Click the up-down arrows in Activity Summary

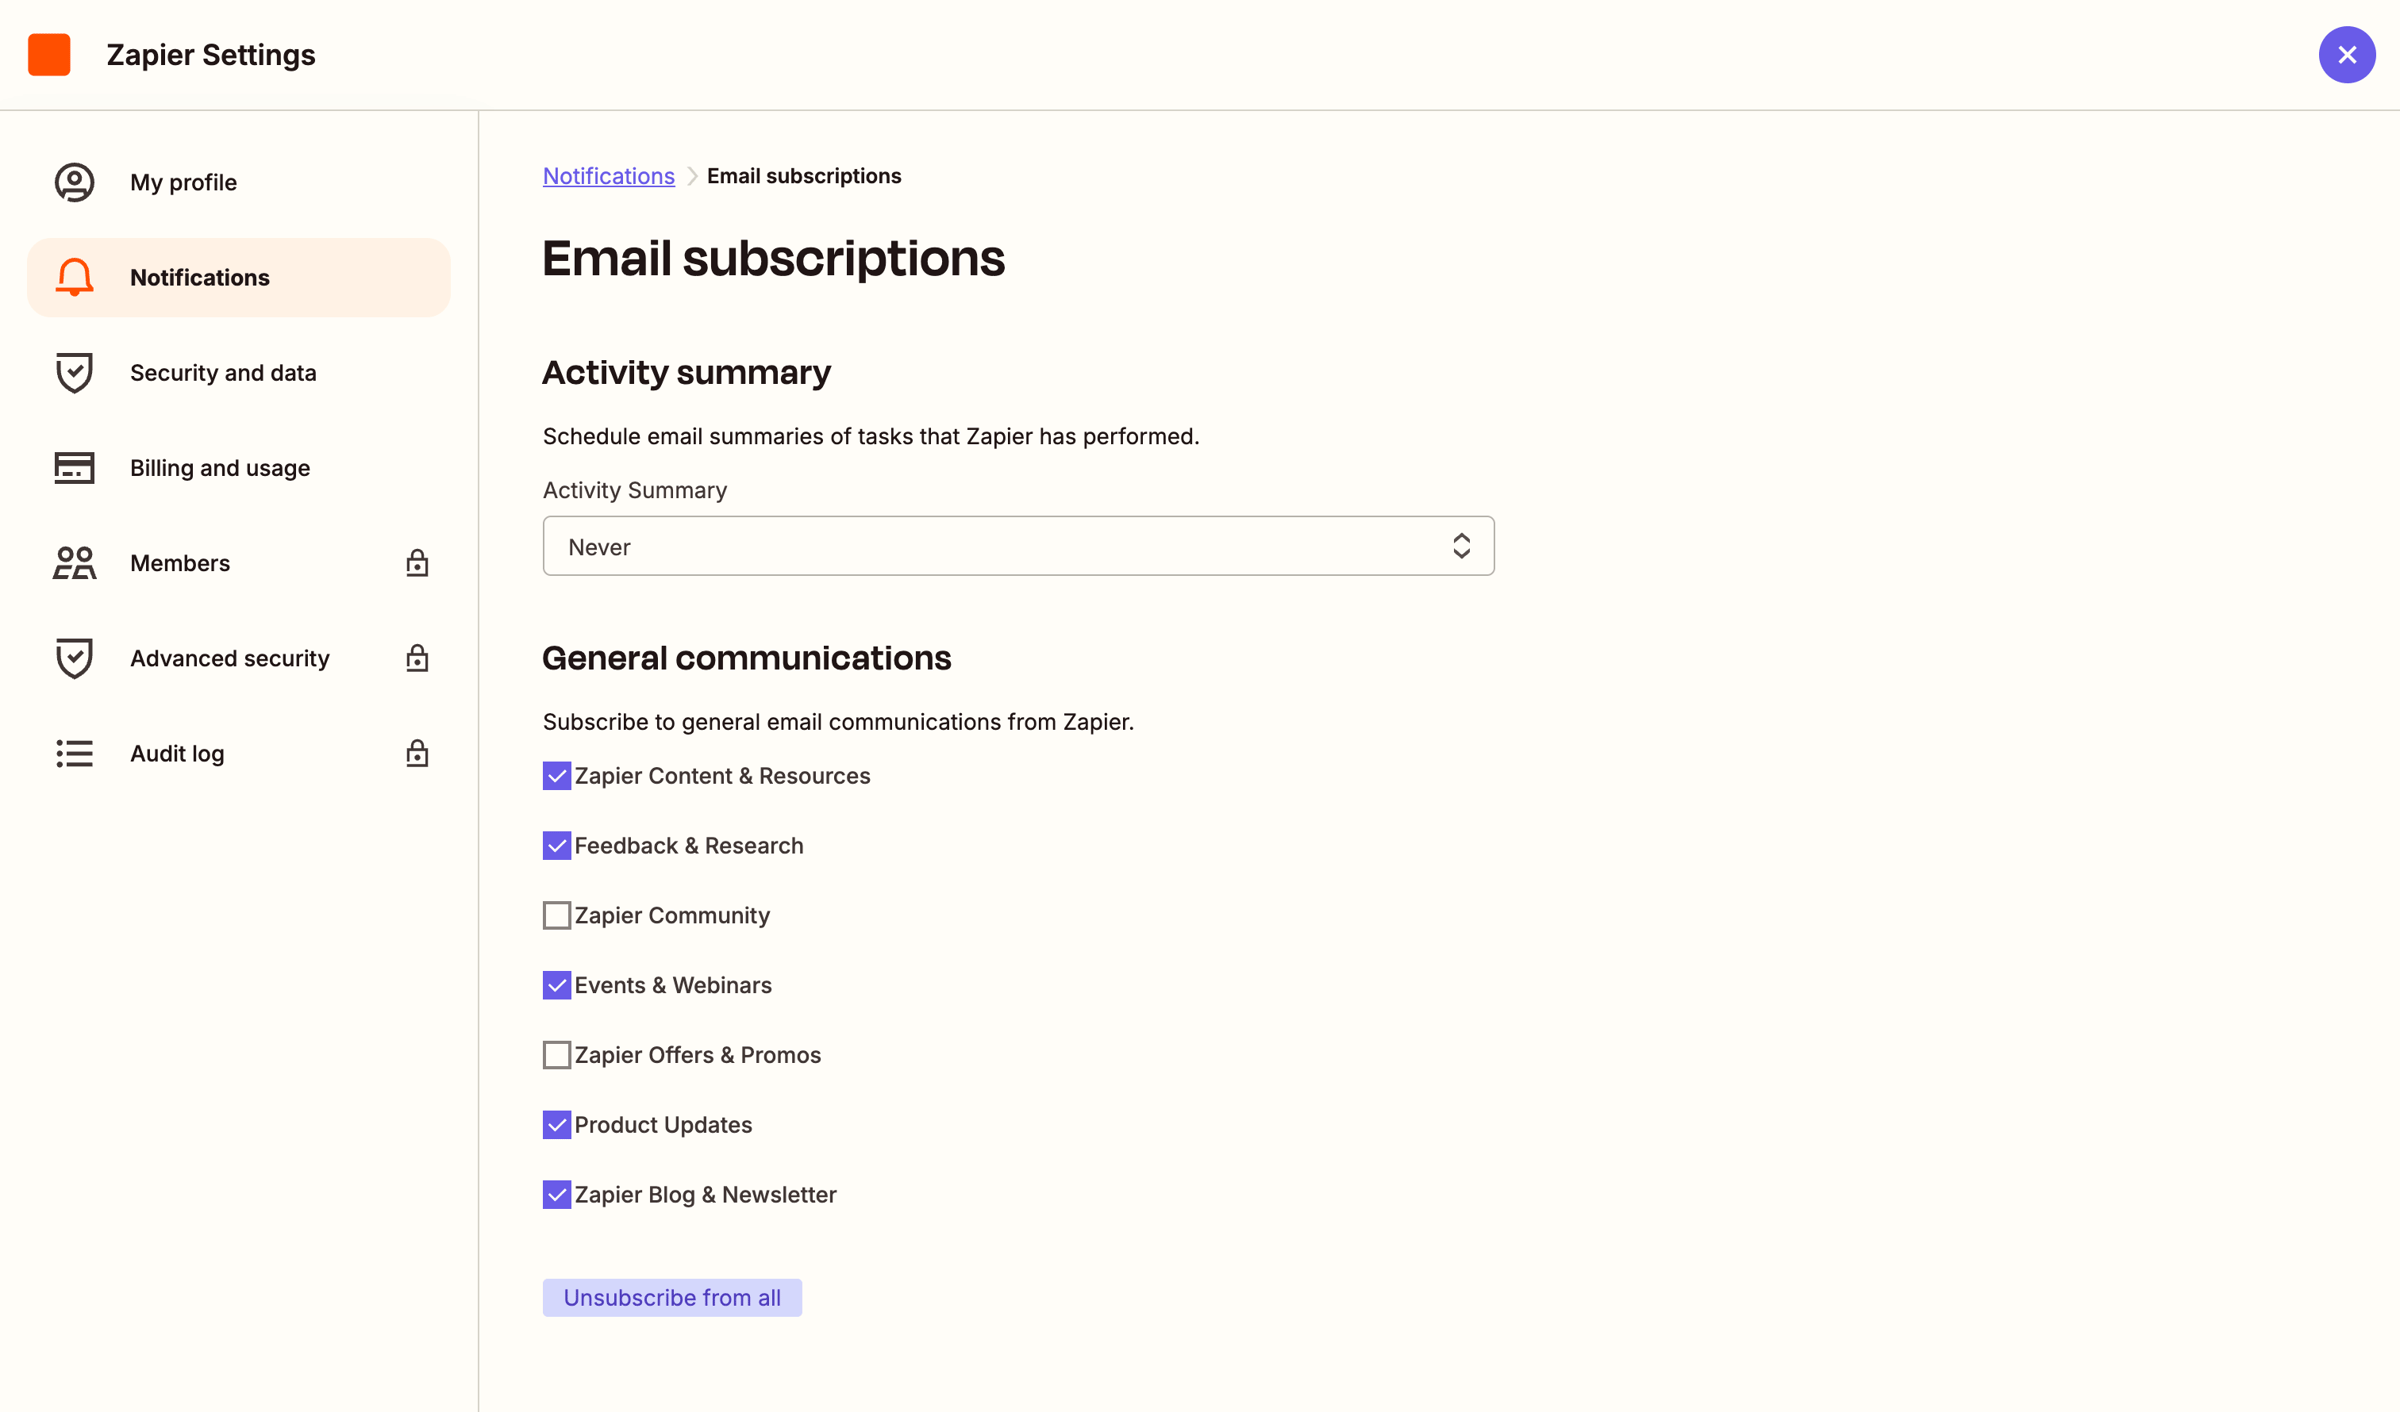coord(1461,546)
